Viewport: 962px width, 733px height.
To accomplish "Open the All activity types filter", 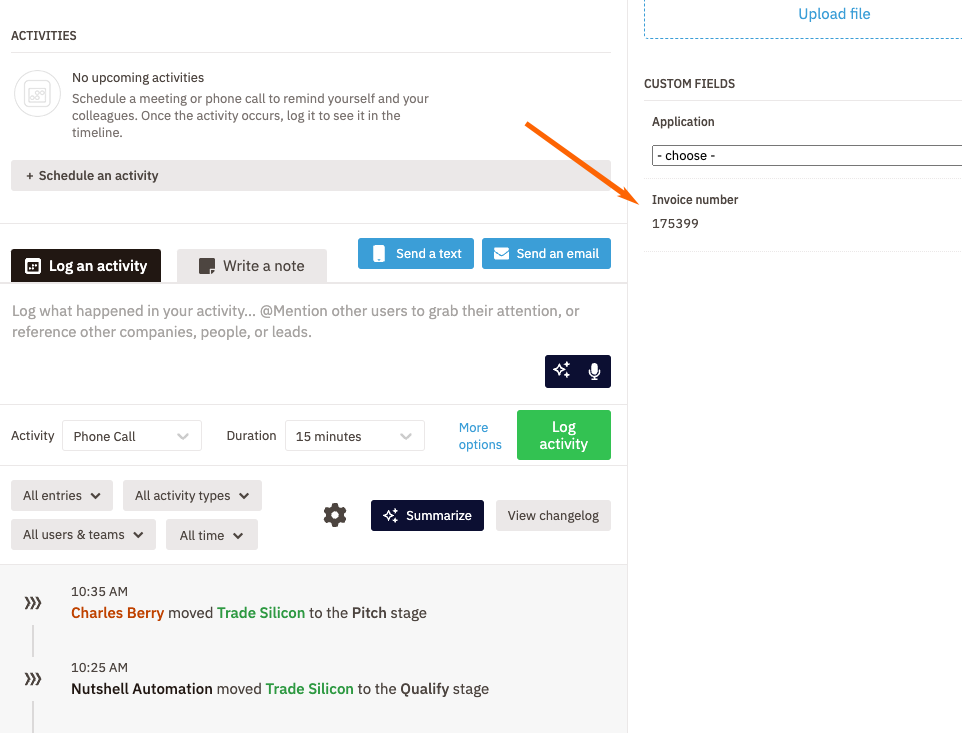I will [192, 496].
